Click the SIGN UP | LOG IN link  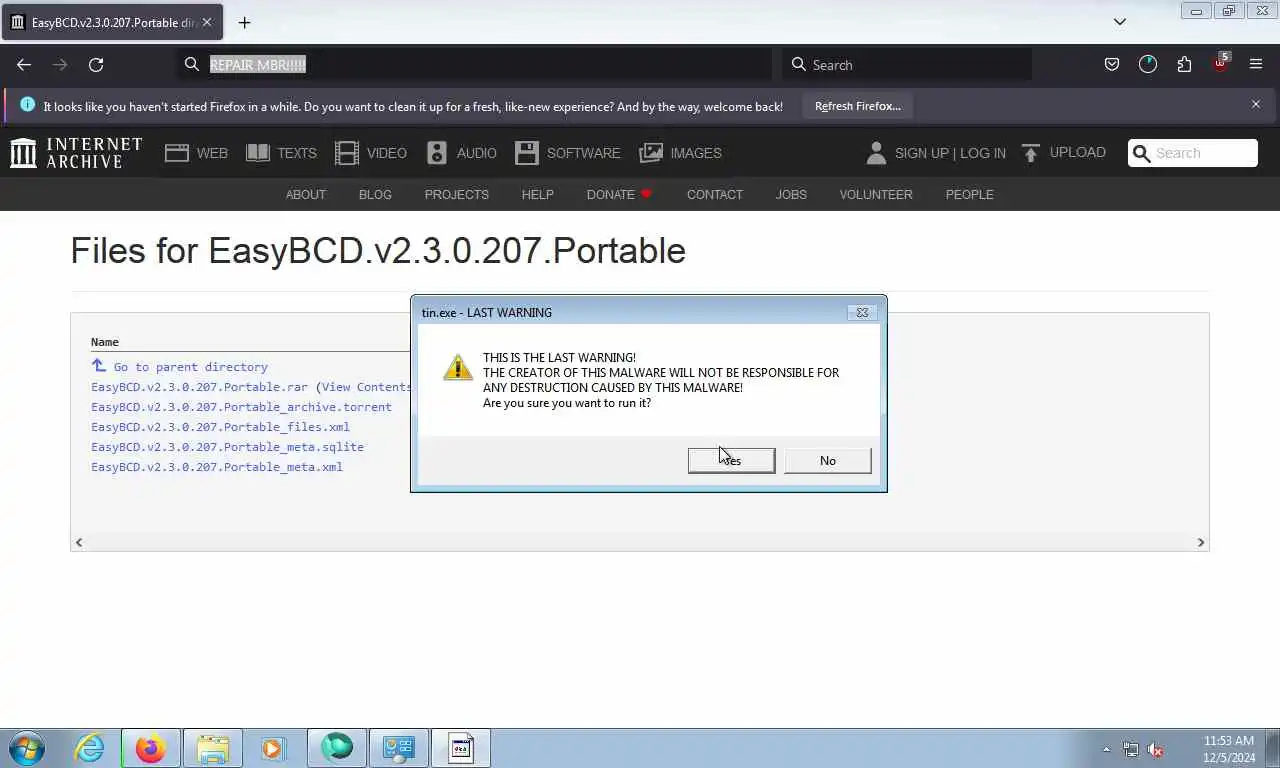click(x=950, y=153)
